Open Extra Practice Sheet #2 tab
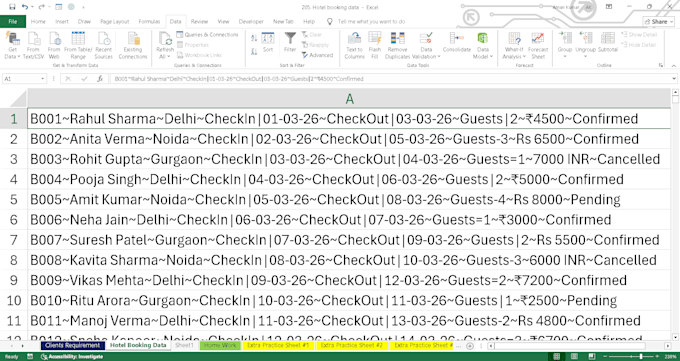The height and width of the screenshot is (361, 680). click(x=352, y=345)
